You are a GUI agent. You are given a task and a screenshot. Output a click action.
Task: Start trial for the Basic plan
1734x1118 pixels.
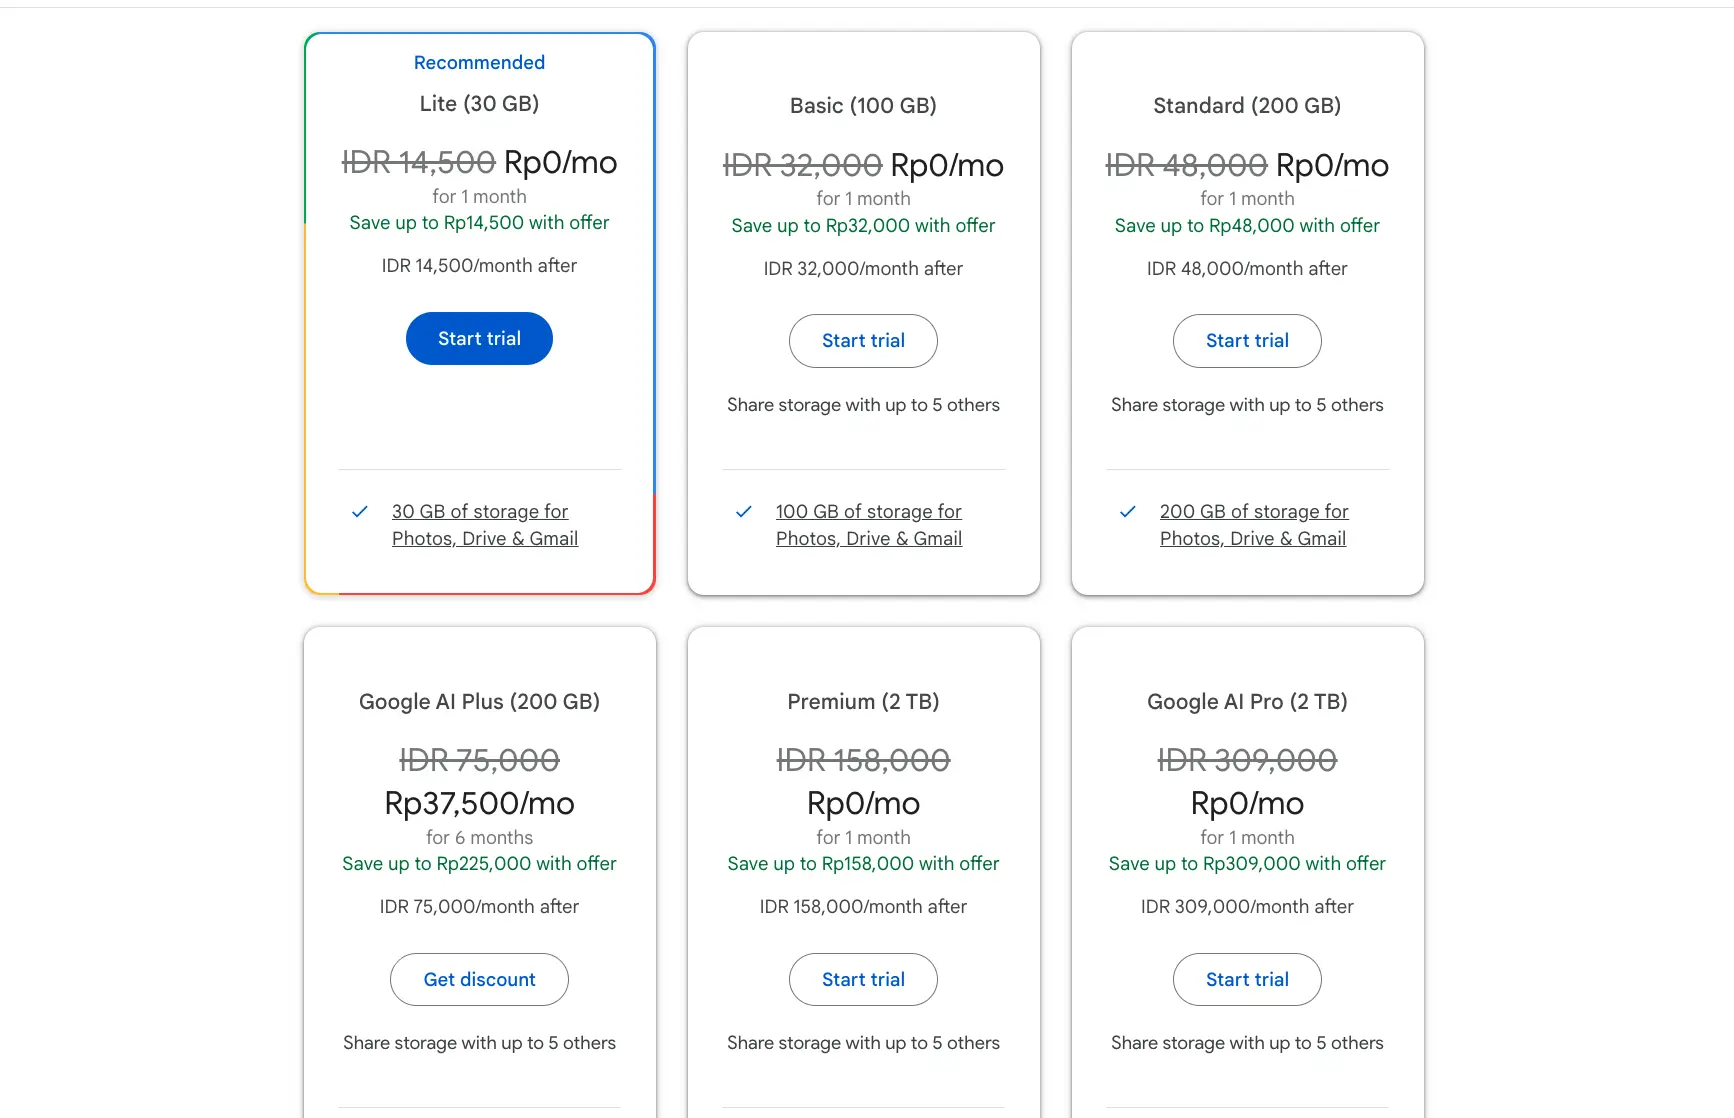(x=862, y=341)
